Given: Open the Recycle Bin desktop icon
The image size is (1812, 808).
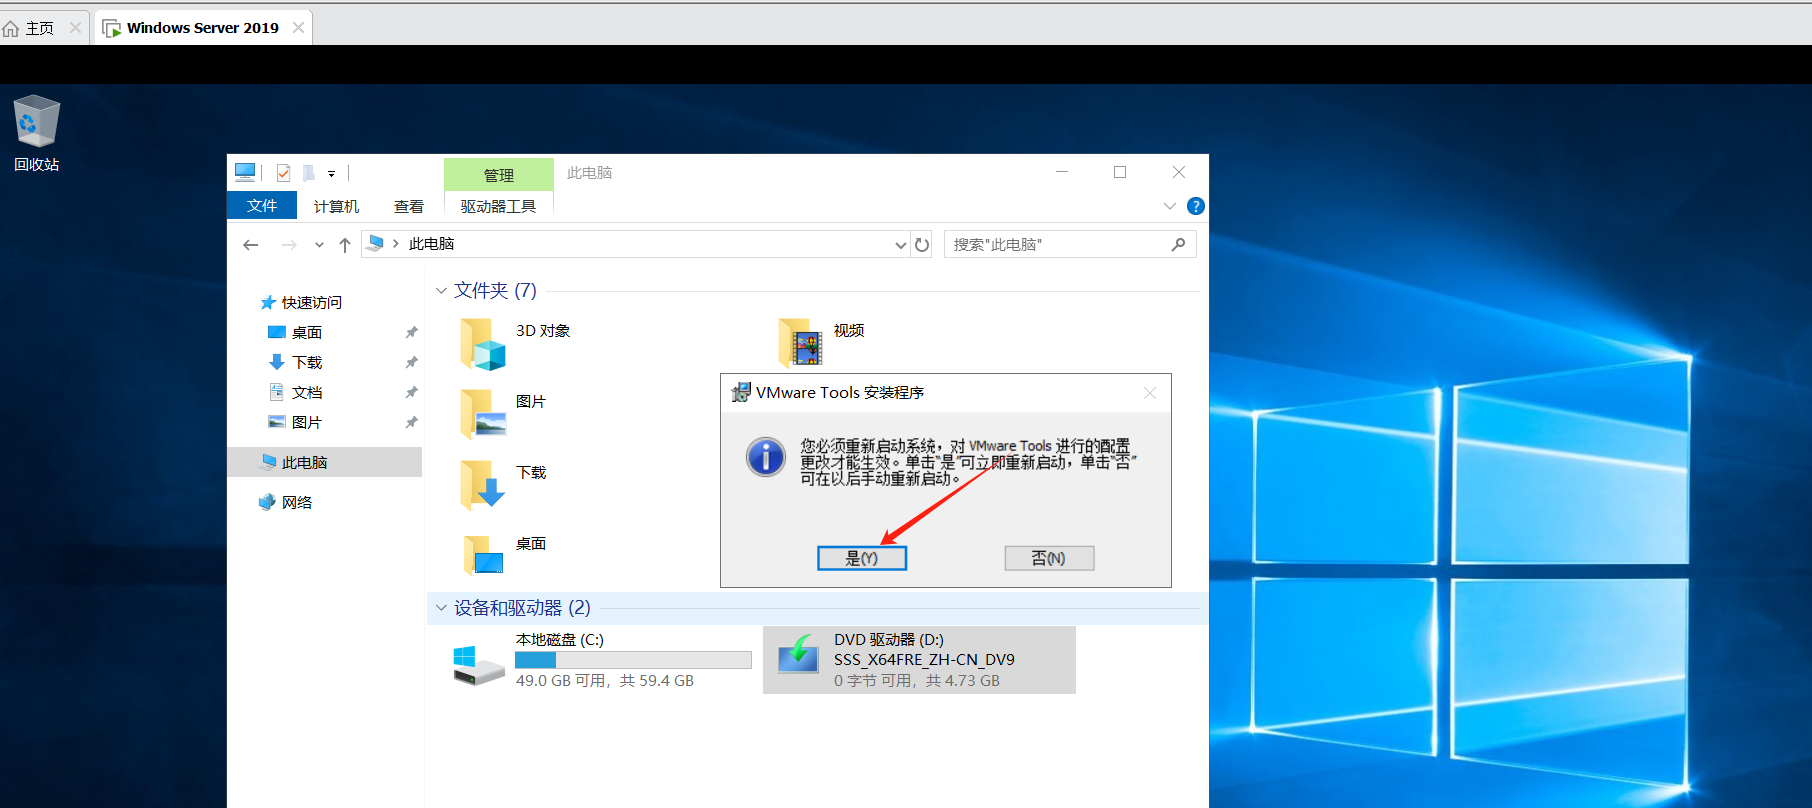Looking at the screenshot, I should [x=36, y=132].
